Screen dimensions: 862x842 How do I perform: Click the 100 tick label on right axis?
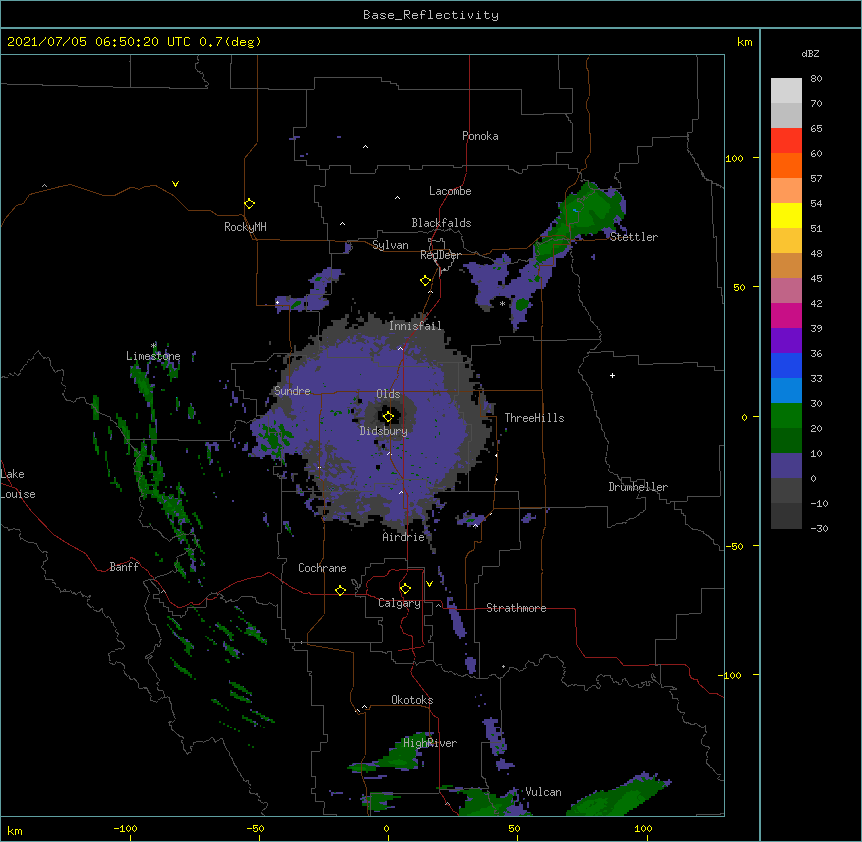pyautogui.click(x=734, y=158)
